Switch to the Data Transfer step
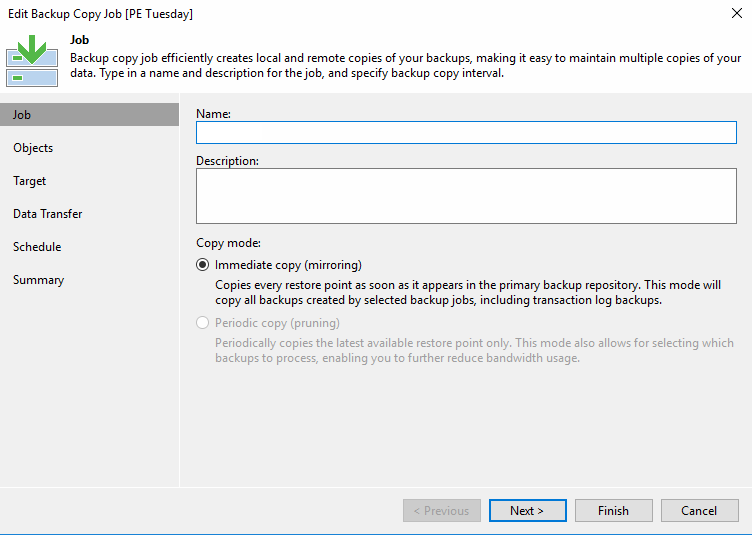752x535 pixels. tap(47, 214)
